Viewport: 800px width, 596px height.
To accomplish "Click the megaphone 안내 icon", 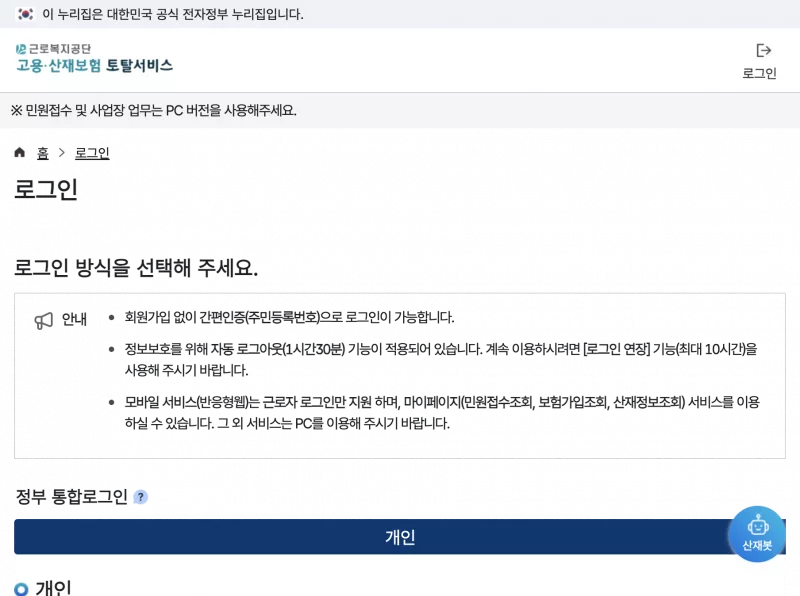I will click(x=43, y=320).
